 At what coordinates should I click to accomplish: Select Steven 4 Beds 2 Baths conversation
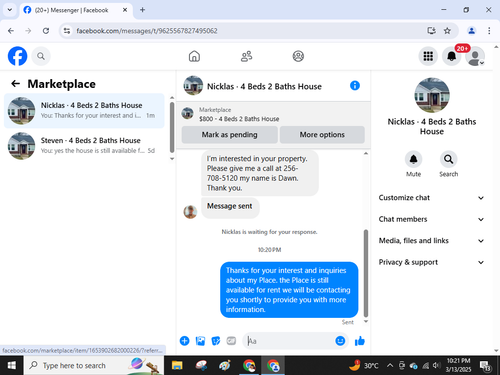tap(84, 146)
